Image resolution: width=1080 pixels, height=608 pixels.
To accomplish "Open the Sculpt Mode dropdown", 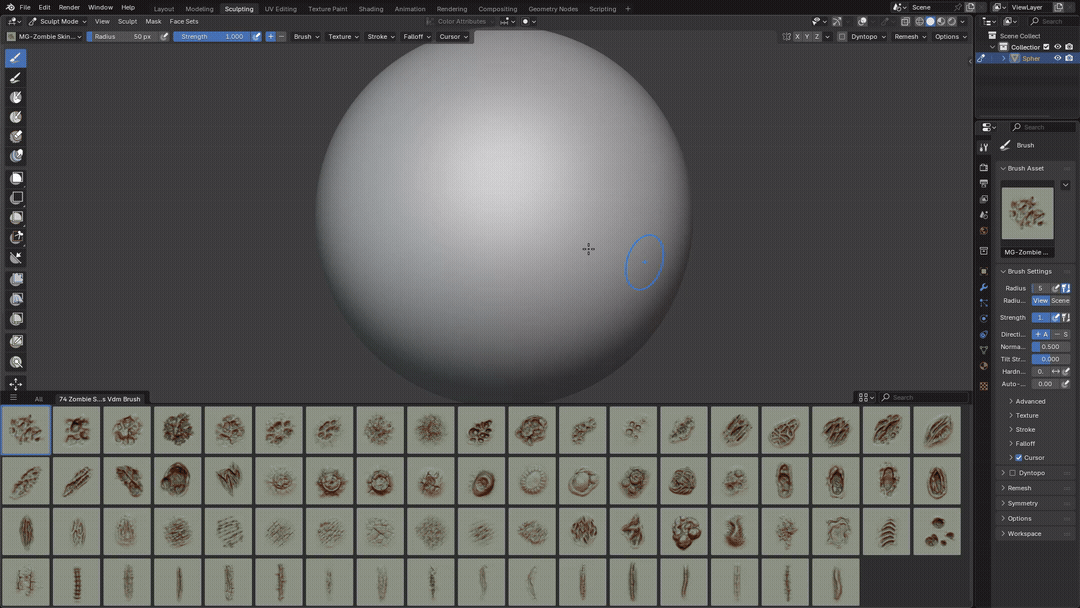I will (57, 21).
